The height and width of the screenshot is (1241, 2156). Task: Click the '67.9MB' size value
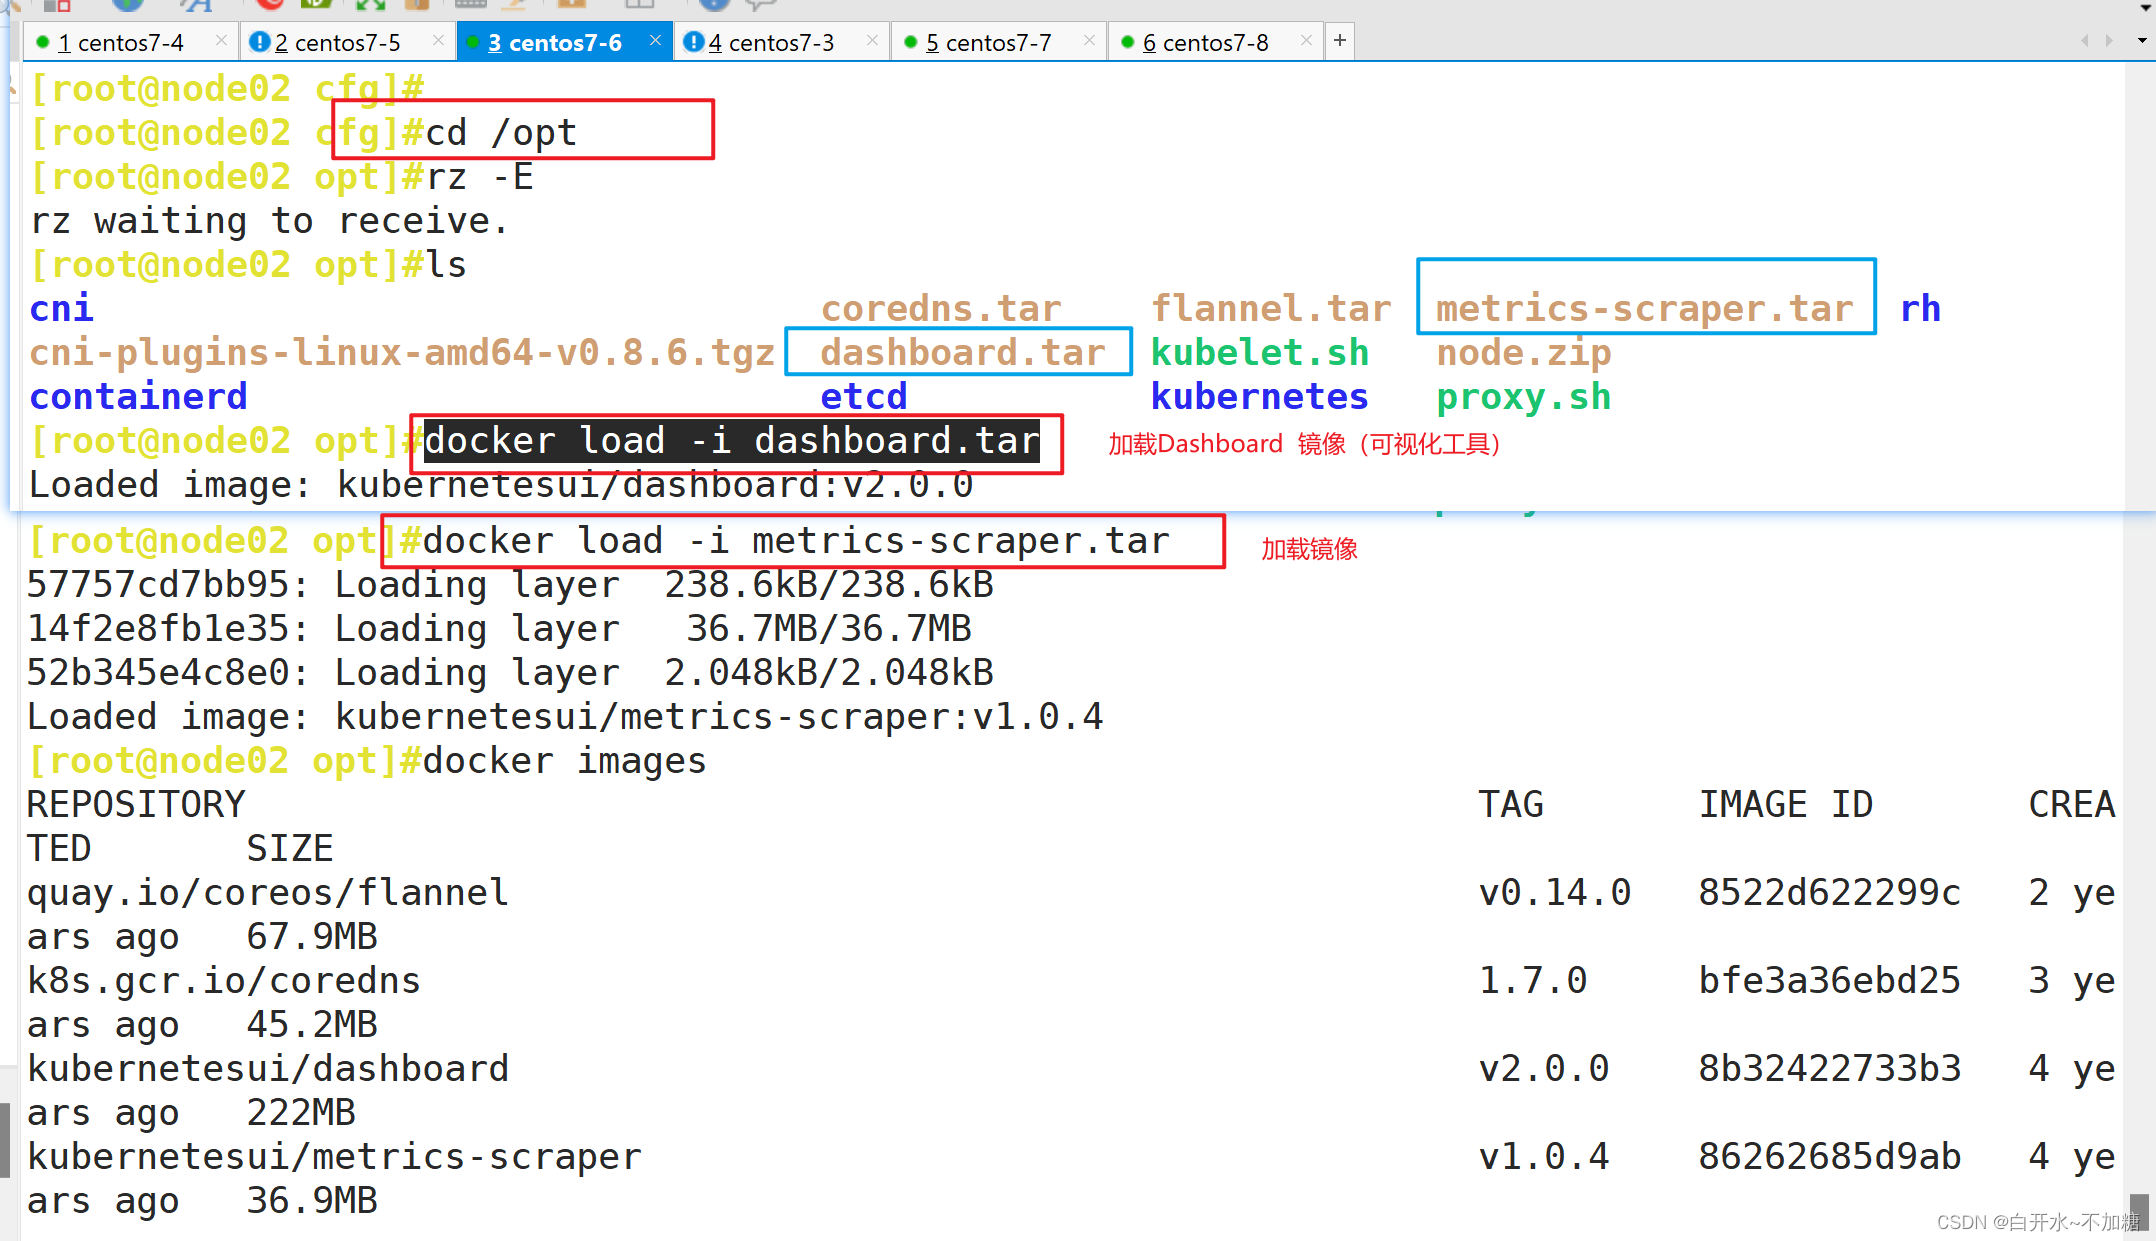pyautogui.click(x=312, y=937)
